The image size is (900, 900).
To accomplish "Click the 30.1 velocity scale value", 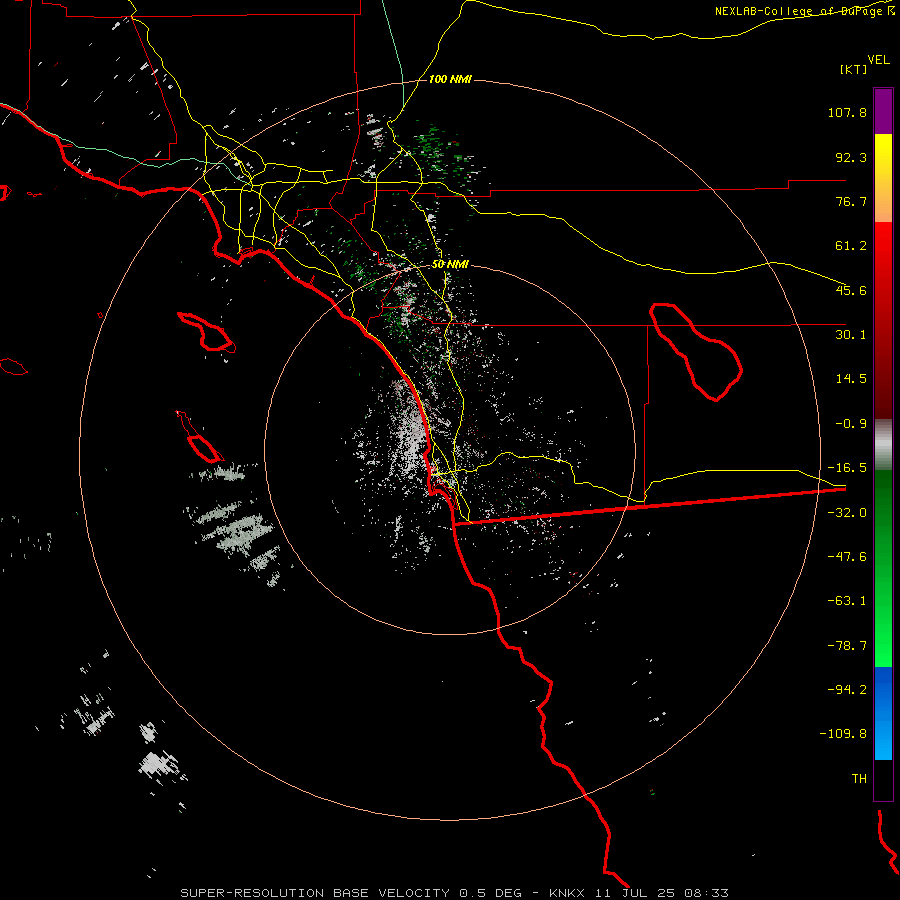I will [x=851, y=335].
